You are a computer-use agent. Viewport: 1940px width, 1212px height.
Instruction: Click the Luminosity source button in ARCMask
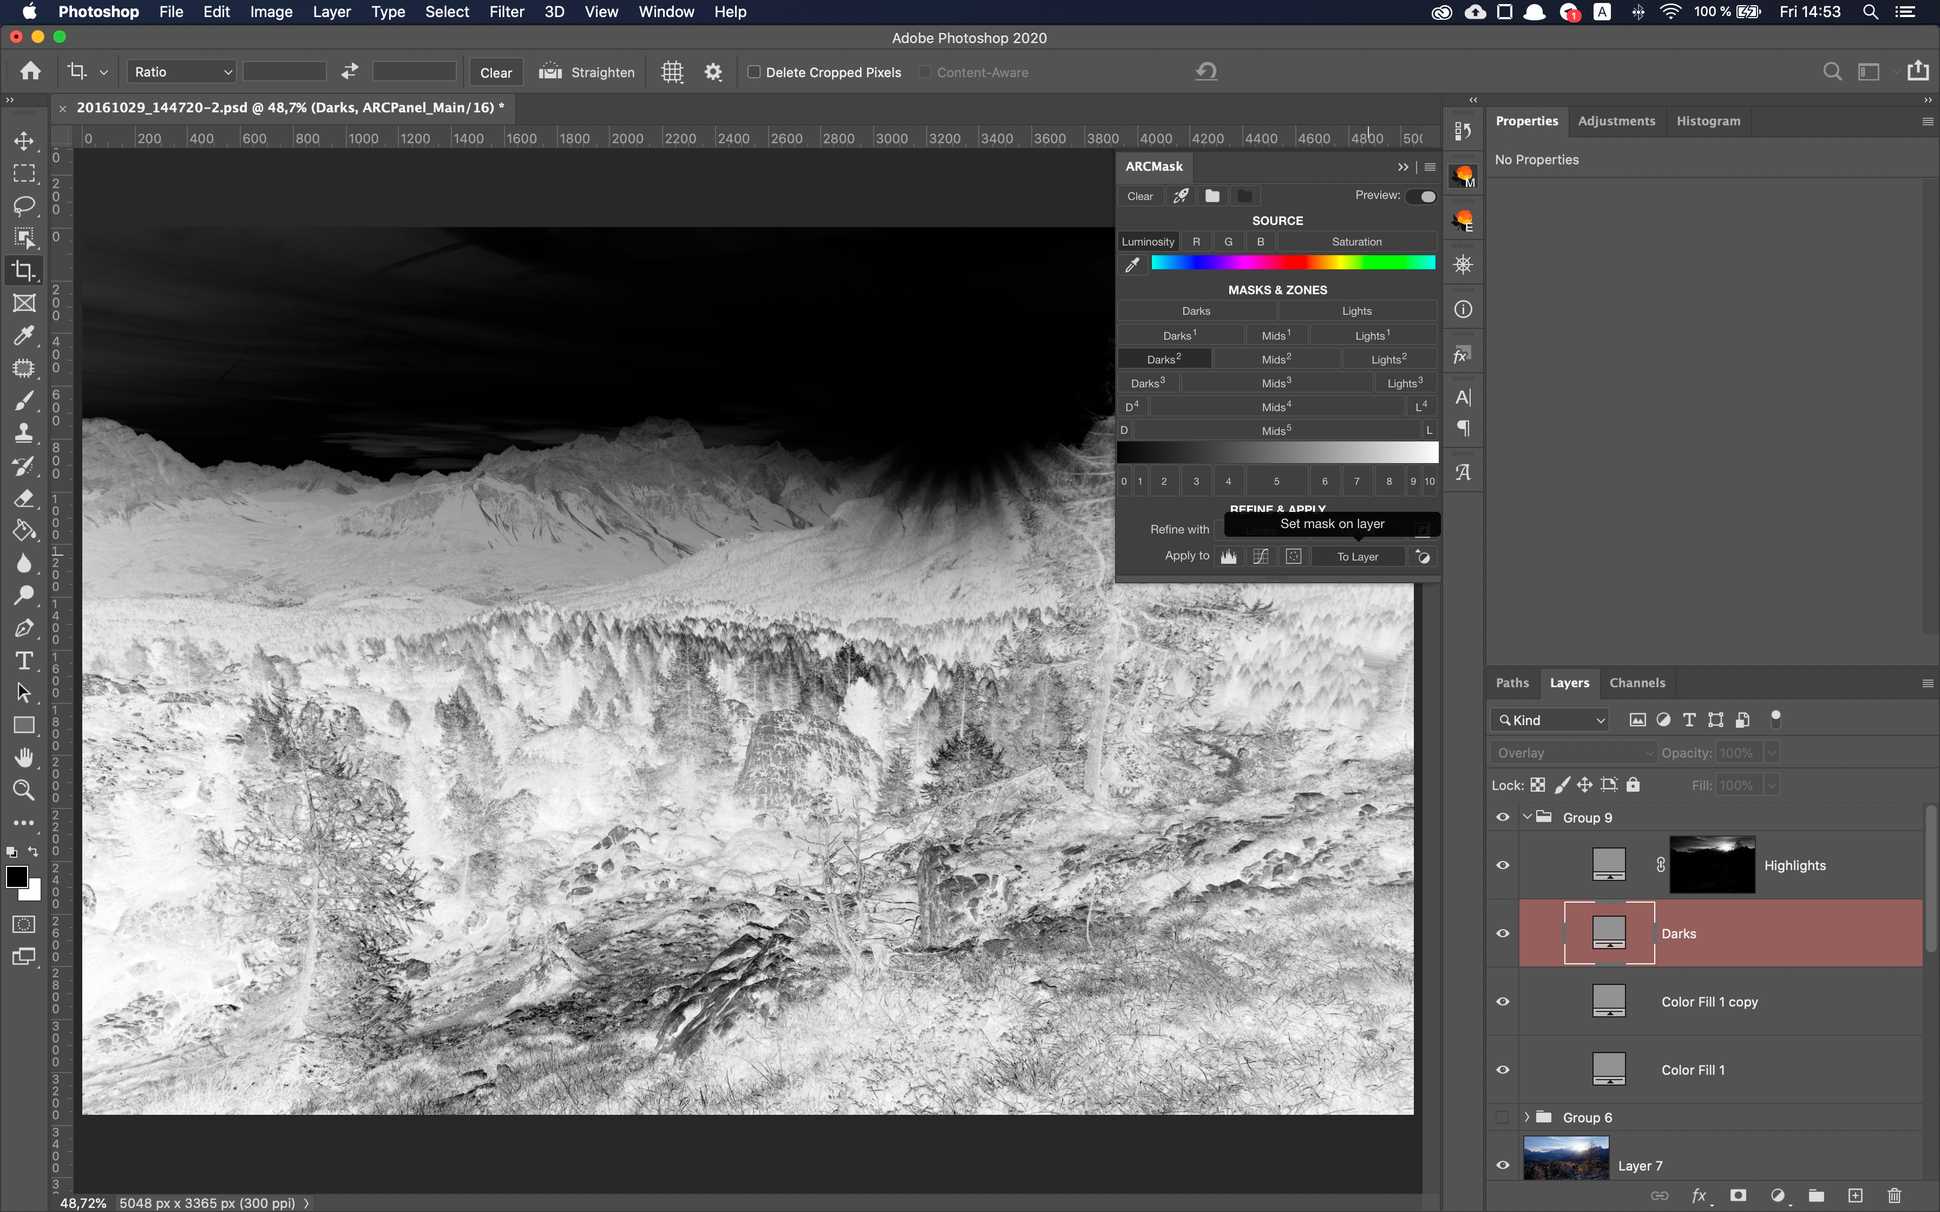click(x=1147, y=242)
